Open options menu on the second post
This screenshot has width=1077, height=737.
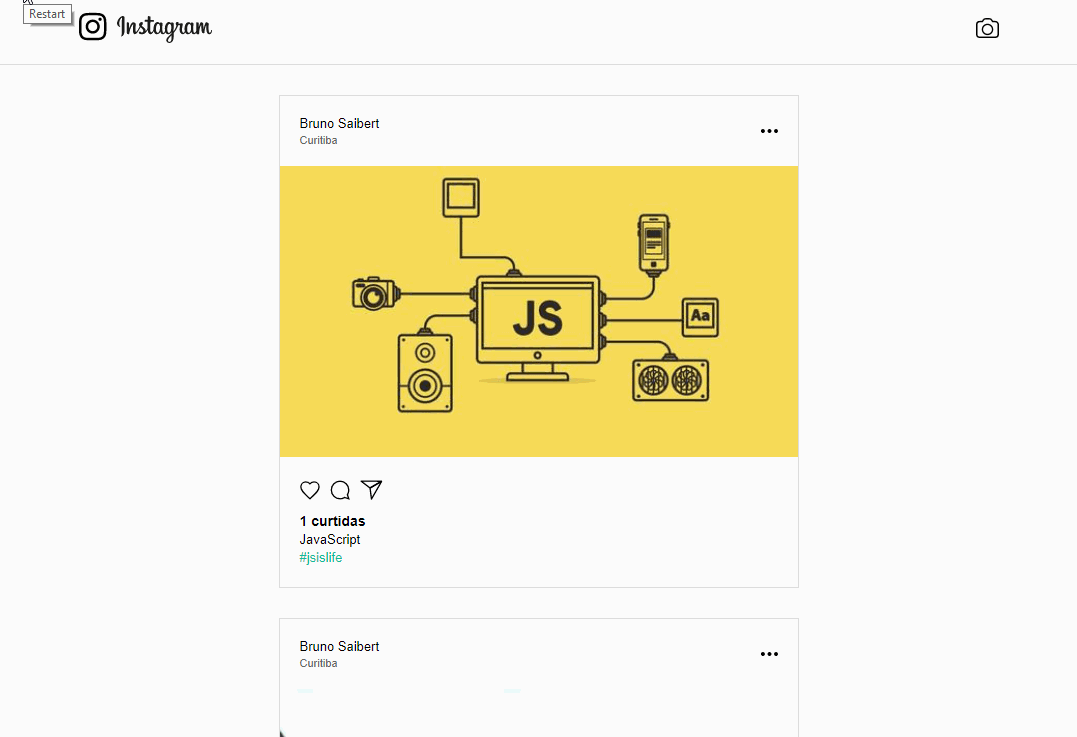(x=769, y=654)
